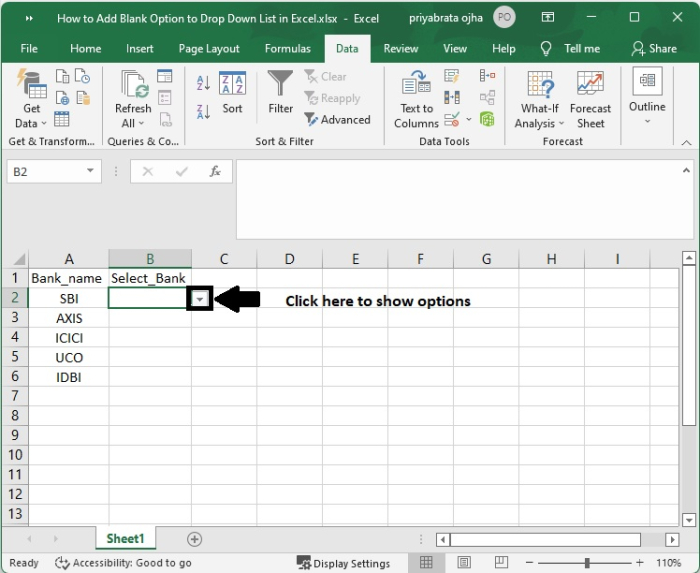Viewport: 700px width, 573px height.
Task: Click Text to Columns
Action: click(416, 99)
